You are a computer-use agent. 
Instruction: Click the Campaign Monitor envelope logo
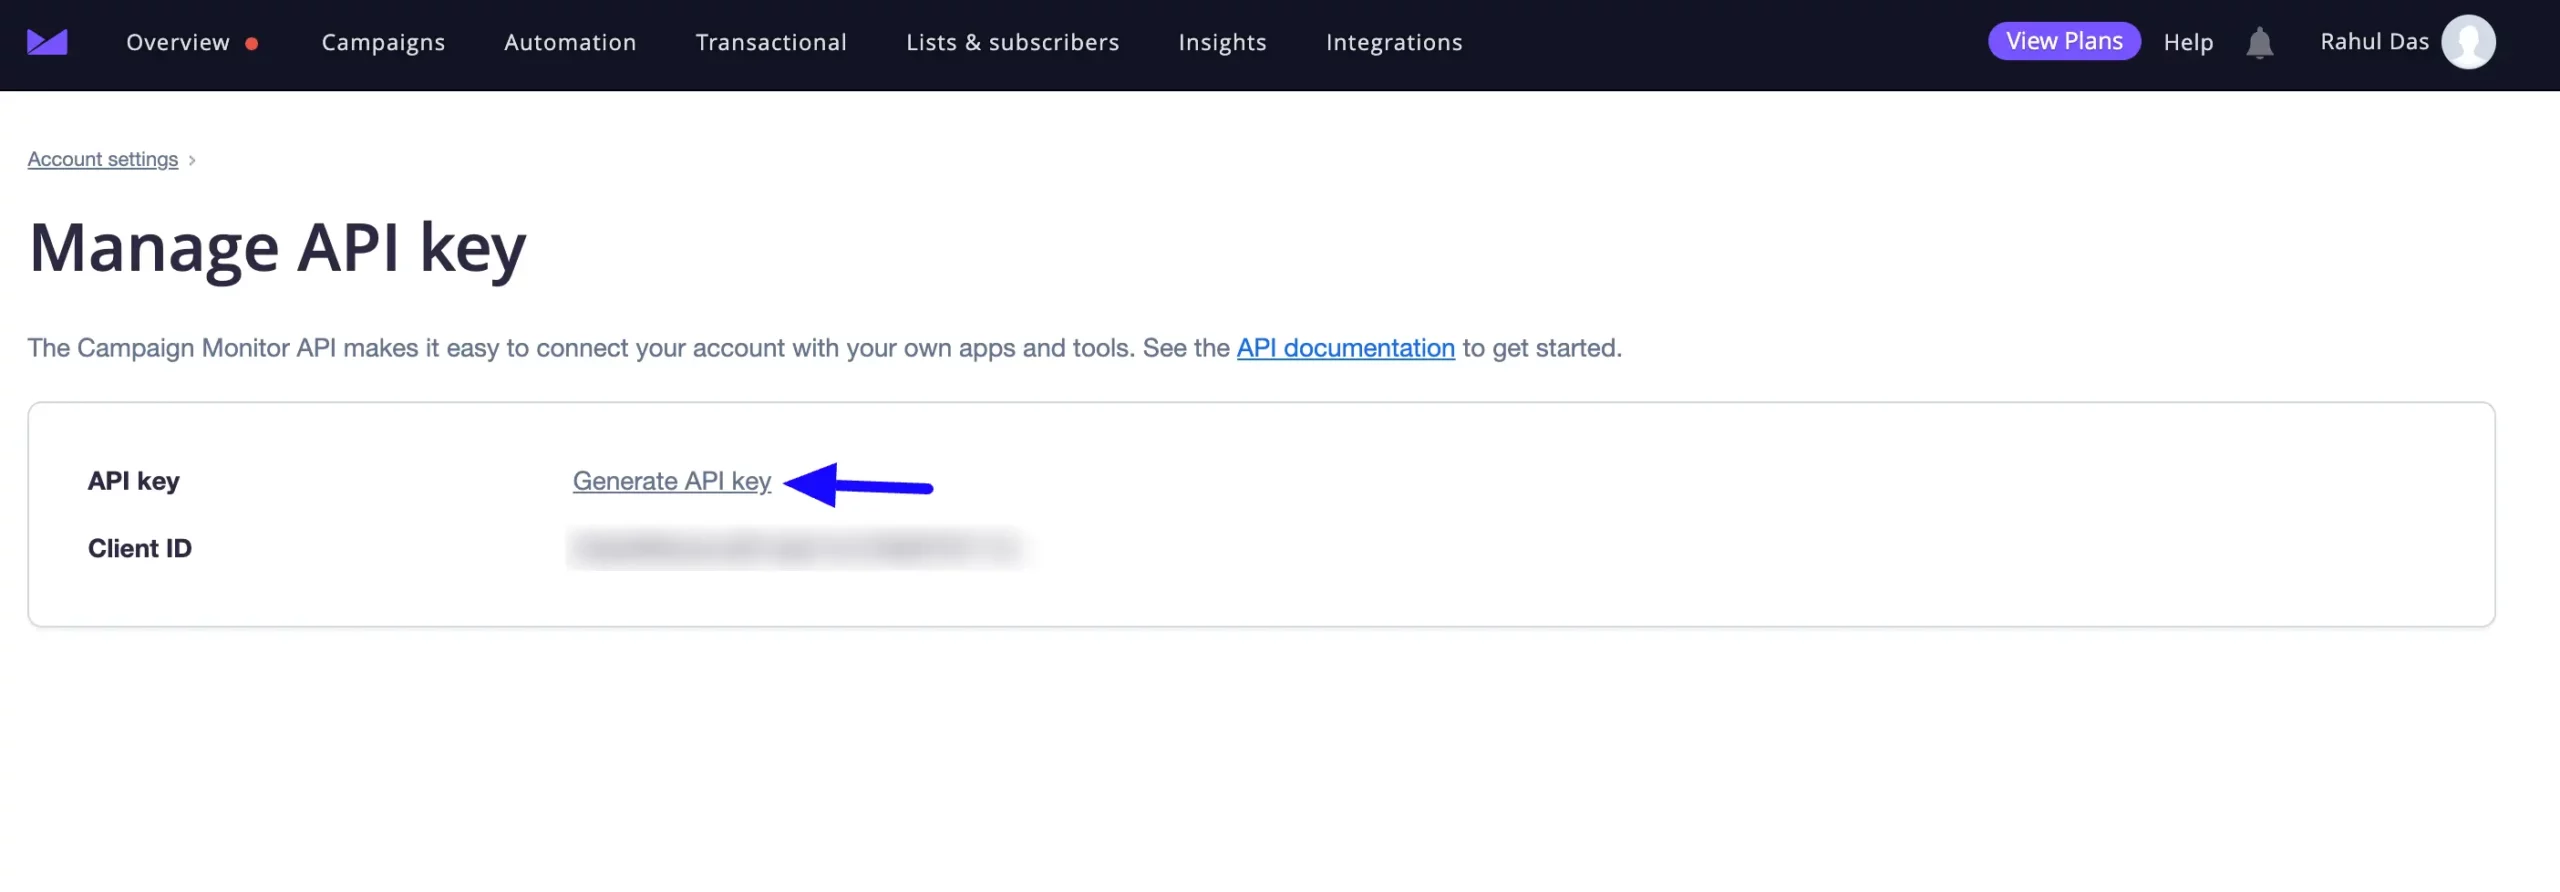click(x=47, y=42)
